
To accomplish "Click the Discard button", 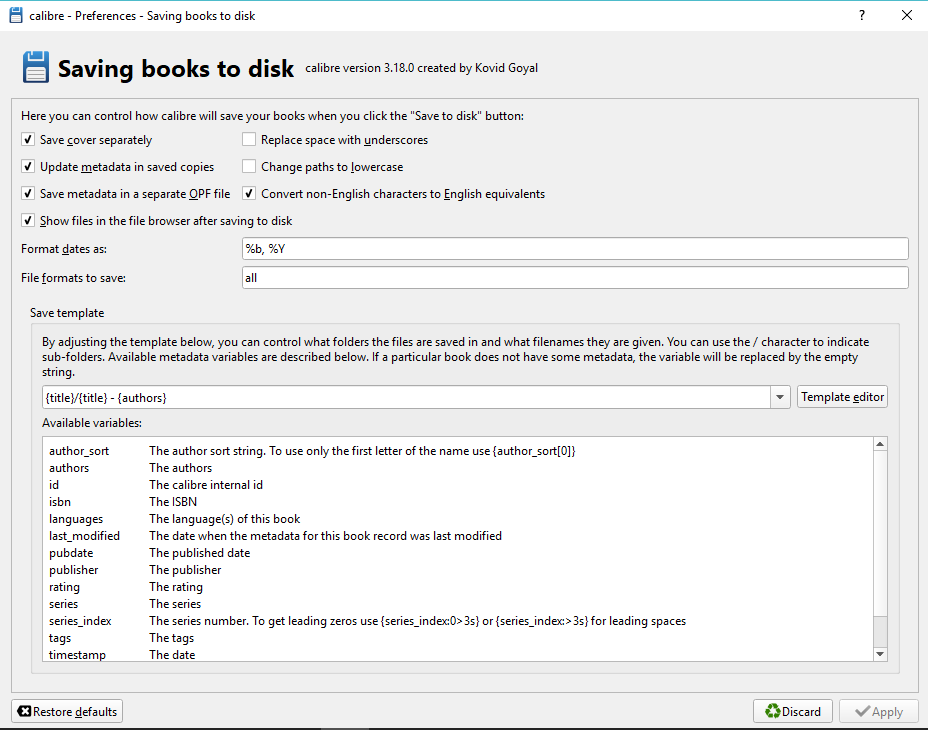I will pos(792,711).
